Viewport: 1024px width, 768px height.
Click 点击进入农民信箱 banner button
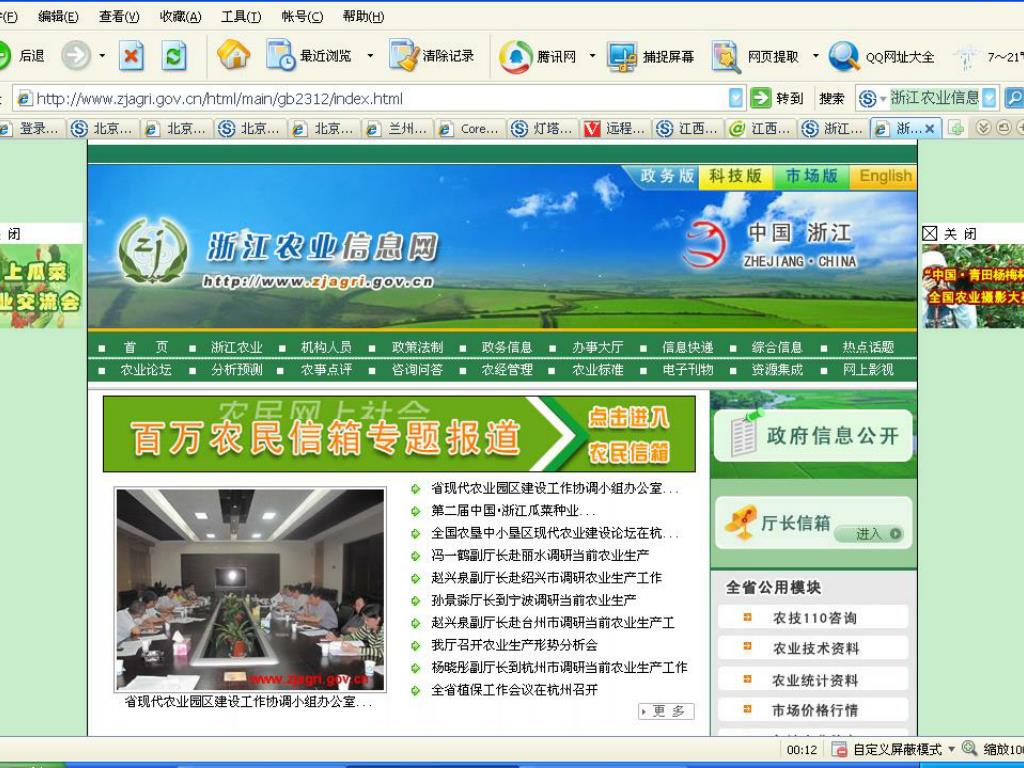point(629,434)
